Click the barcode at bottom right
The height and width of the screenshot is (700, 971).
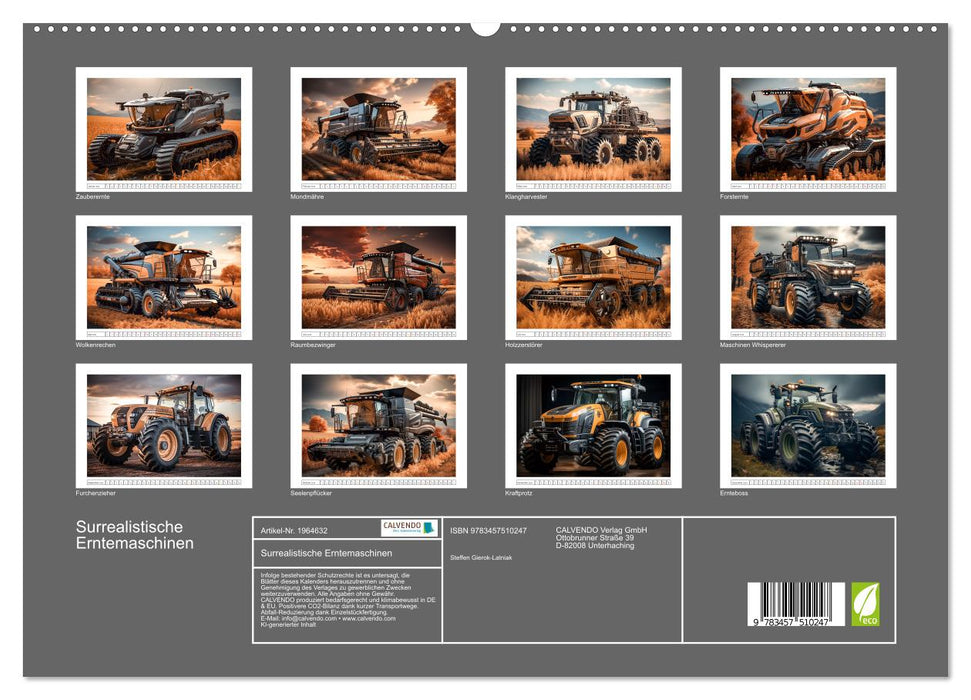[796, 604]
